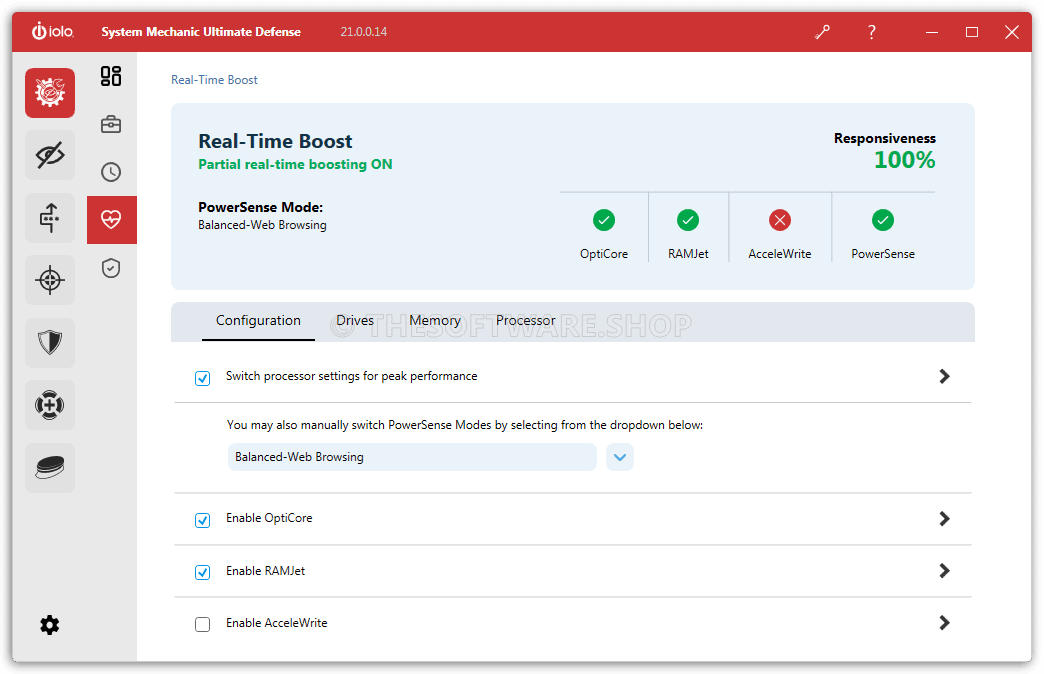This screenshot has height=674, width=1044.
Task: Open the shield checkmark security icon
Action: (x=111, y=268)
